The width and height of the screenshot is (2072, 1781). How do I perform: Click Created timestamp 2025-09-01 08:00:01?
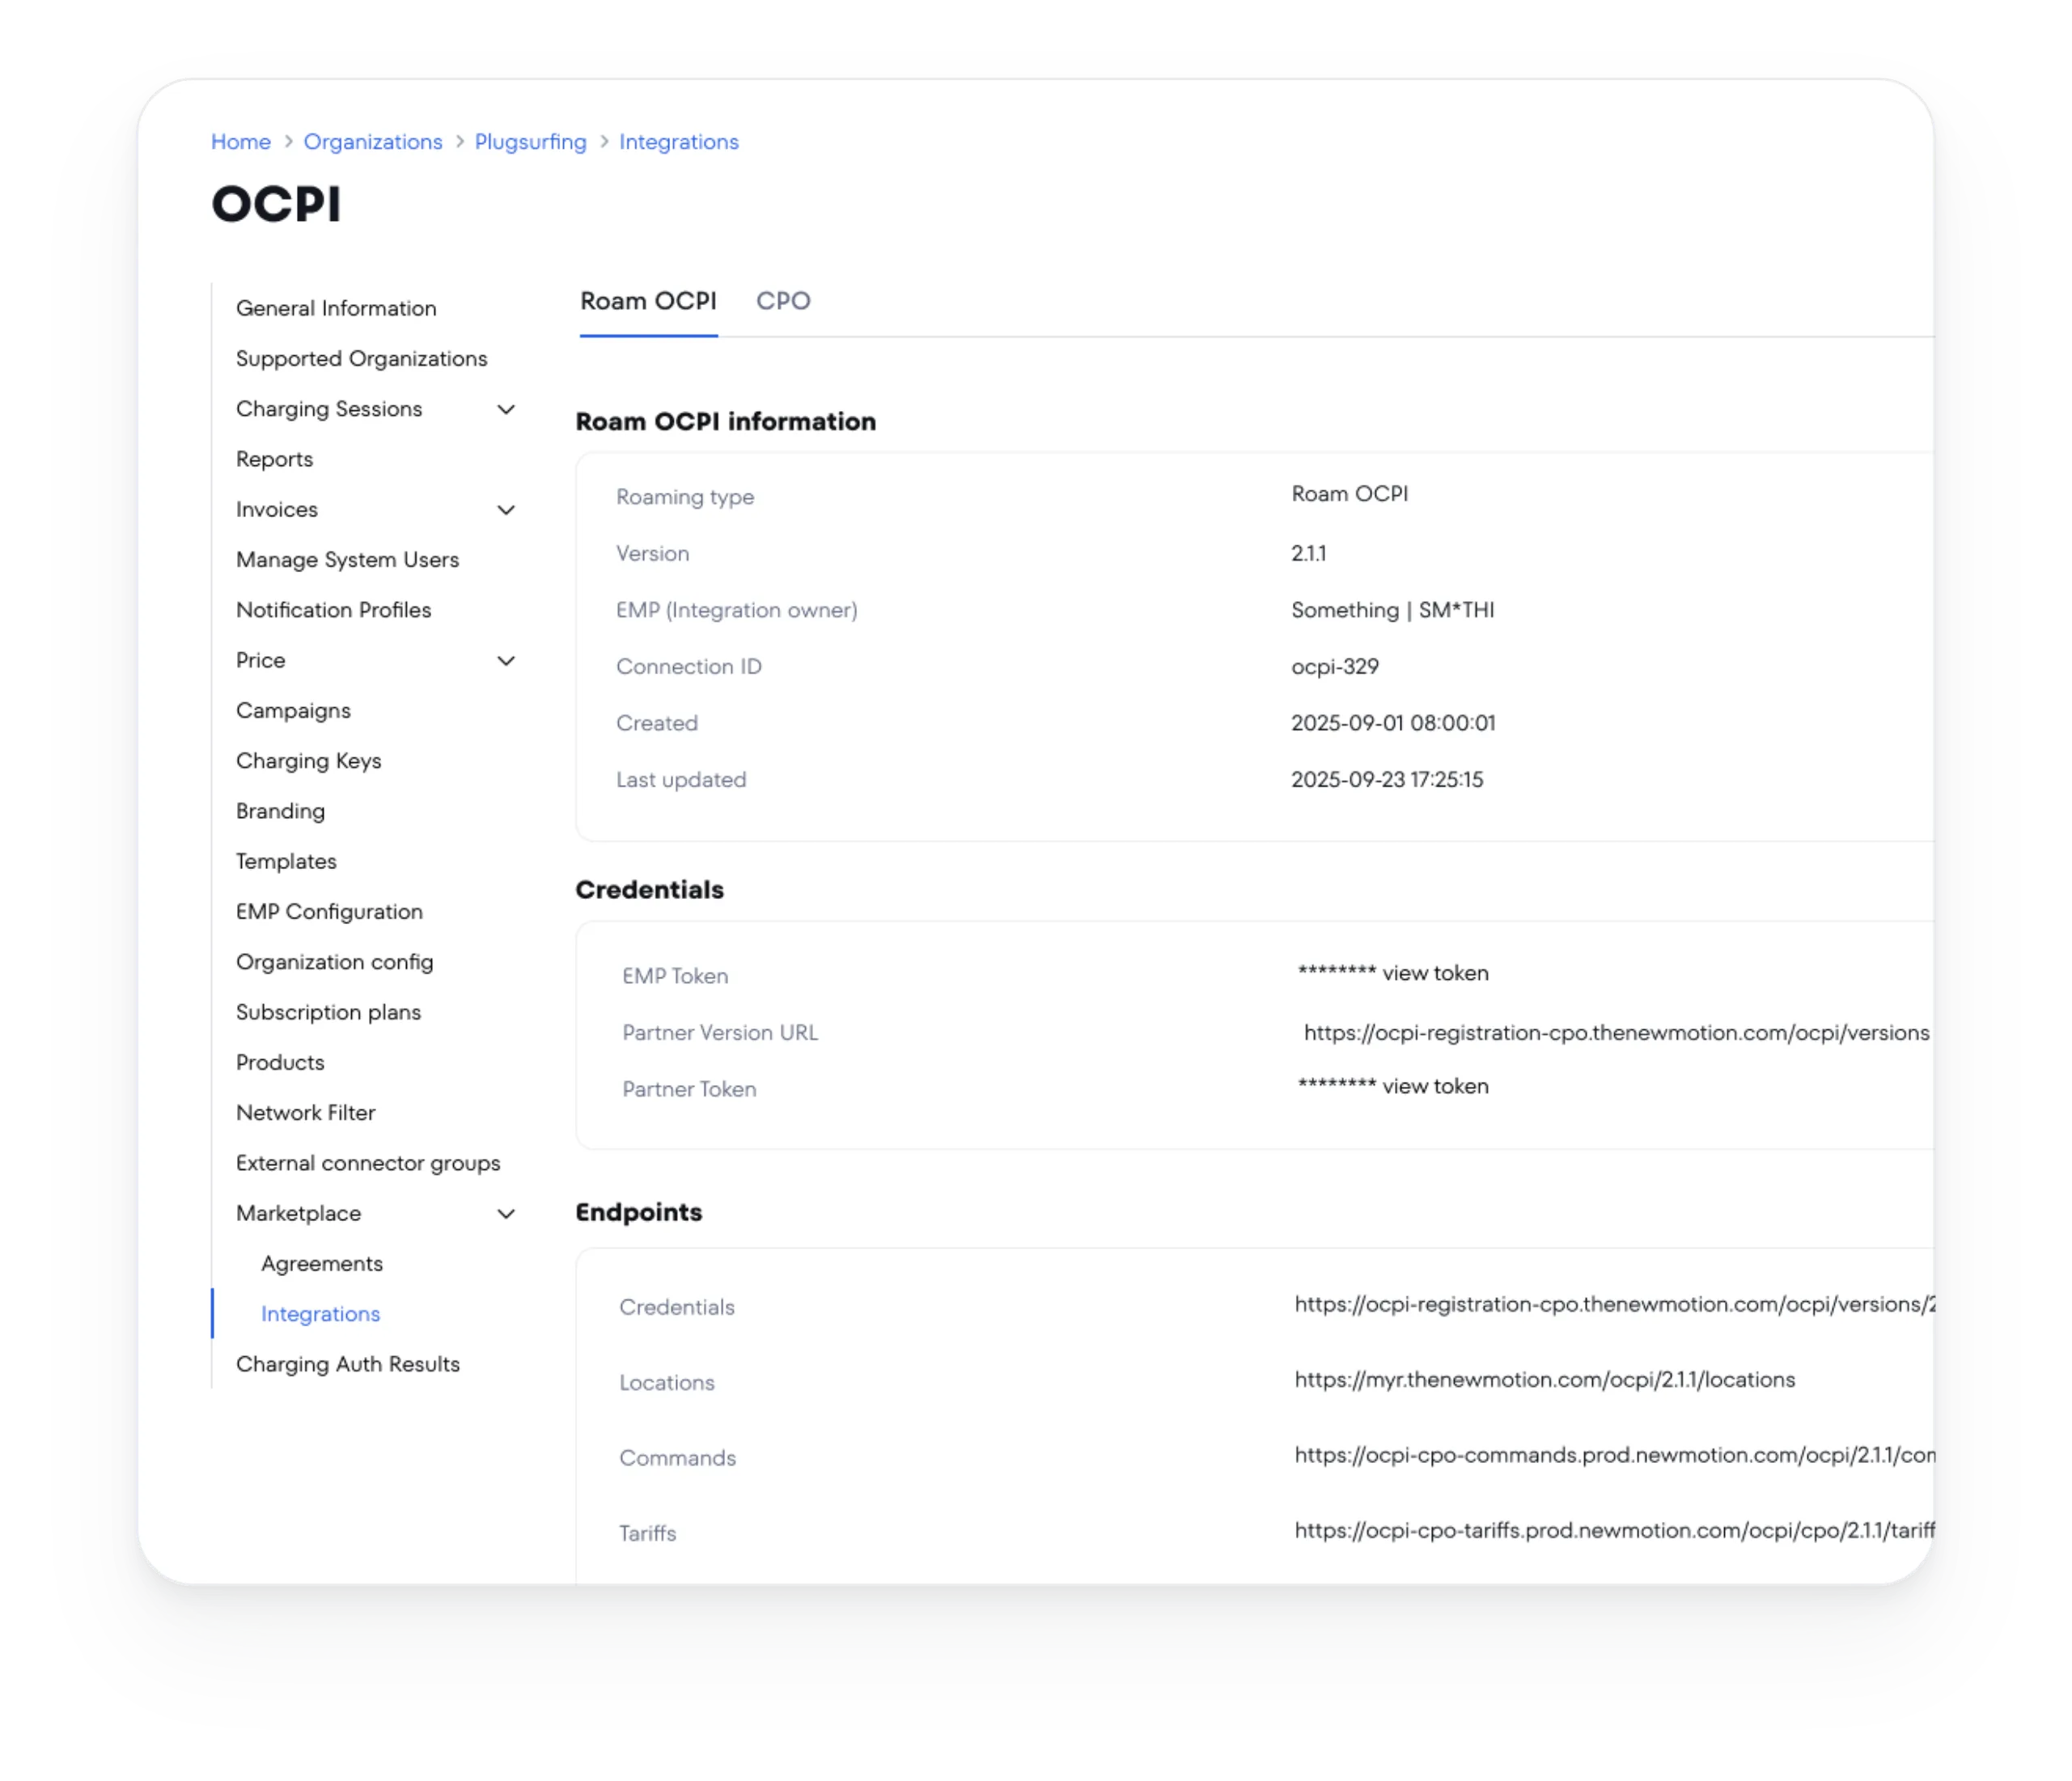pyautogui.click(x=1393, y=723)
